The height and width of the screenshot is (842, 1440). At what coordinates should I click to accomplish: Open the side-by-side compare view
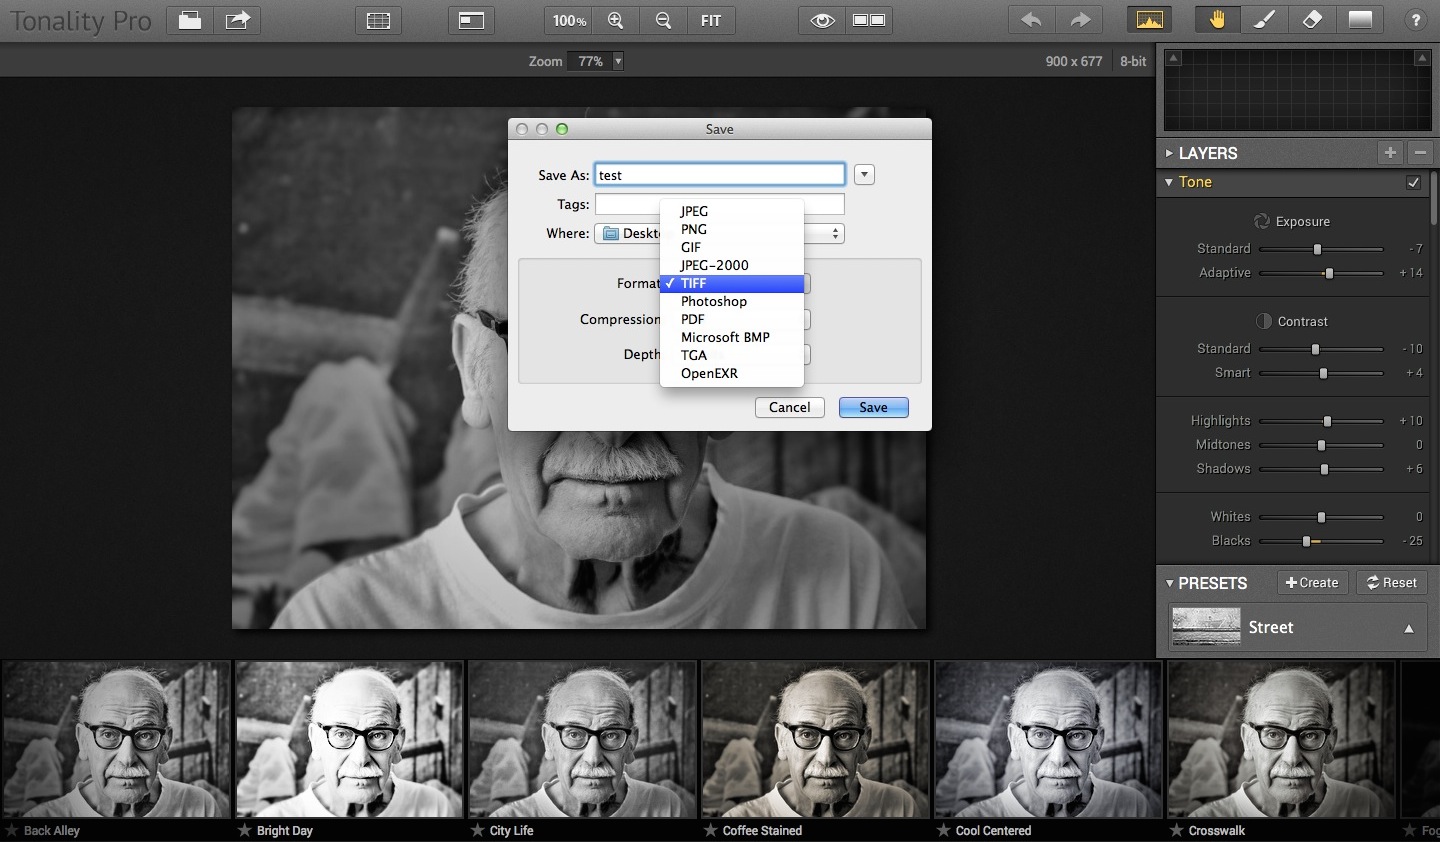869,20
